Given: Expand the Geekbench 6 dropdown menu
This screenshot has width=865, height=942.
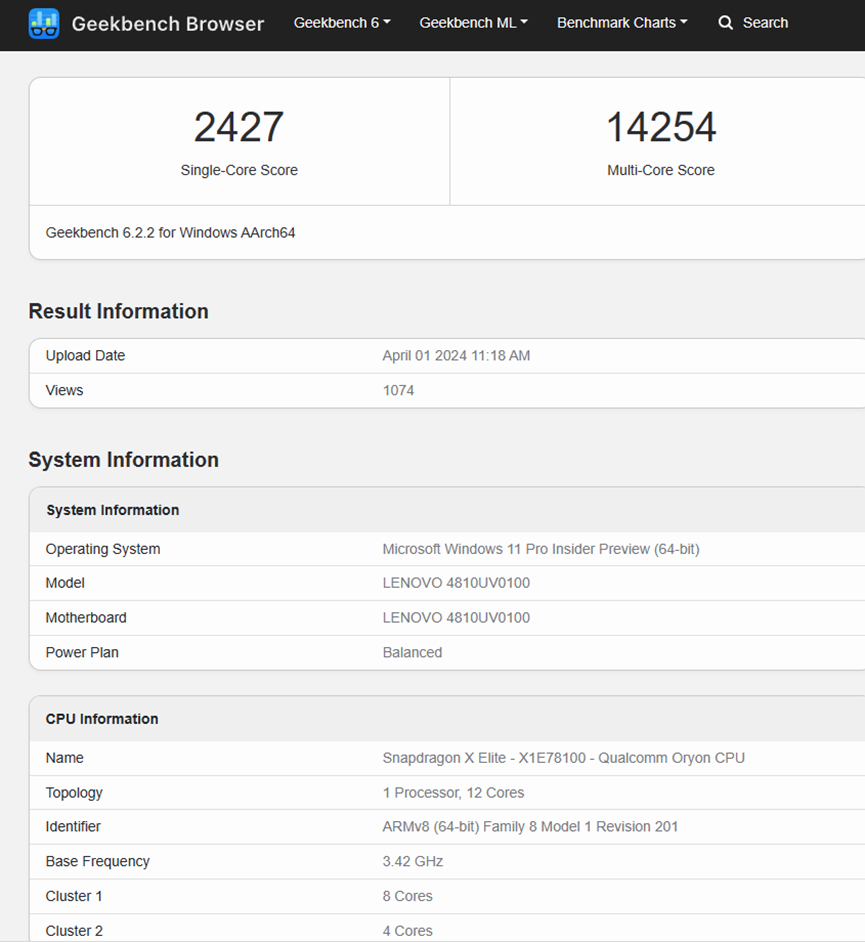Looking at the screenshot, I should click(342, 23).
